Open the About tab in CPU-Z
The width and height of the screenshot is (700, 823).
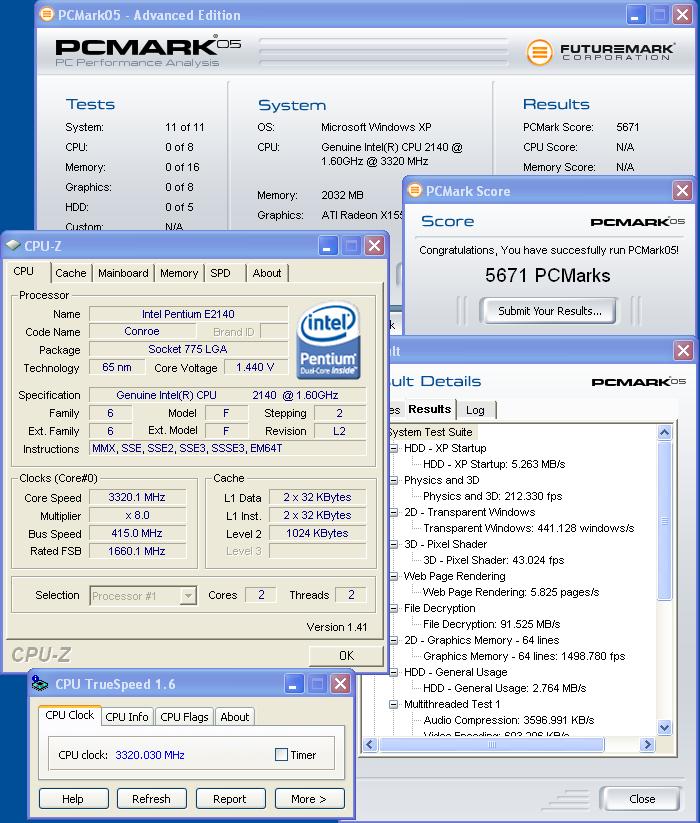click(267, 273)
